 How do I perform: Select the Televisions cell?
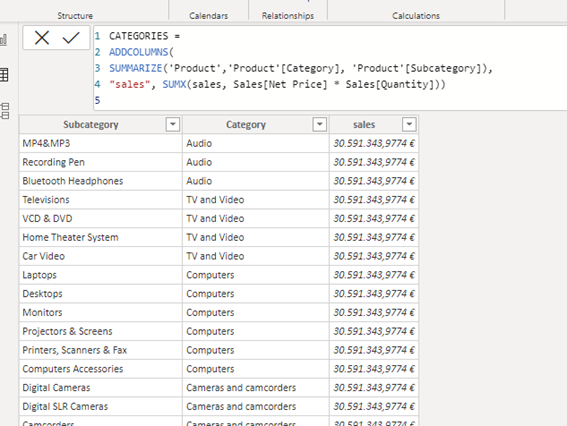tap(101, 200)
